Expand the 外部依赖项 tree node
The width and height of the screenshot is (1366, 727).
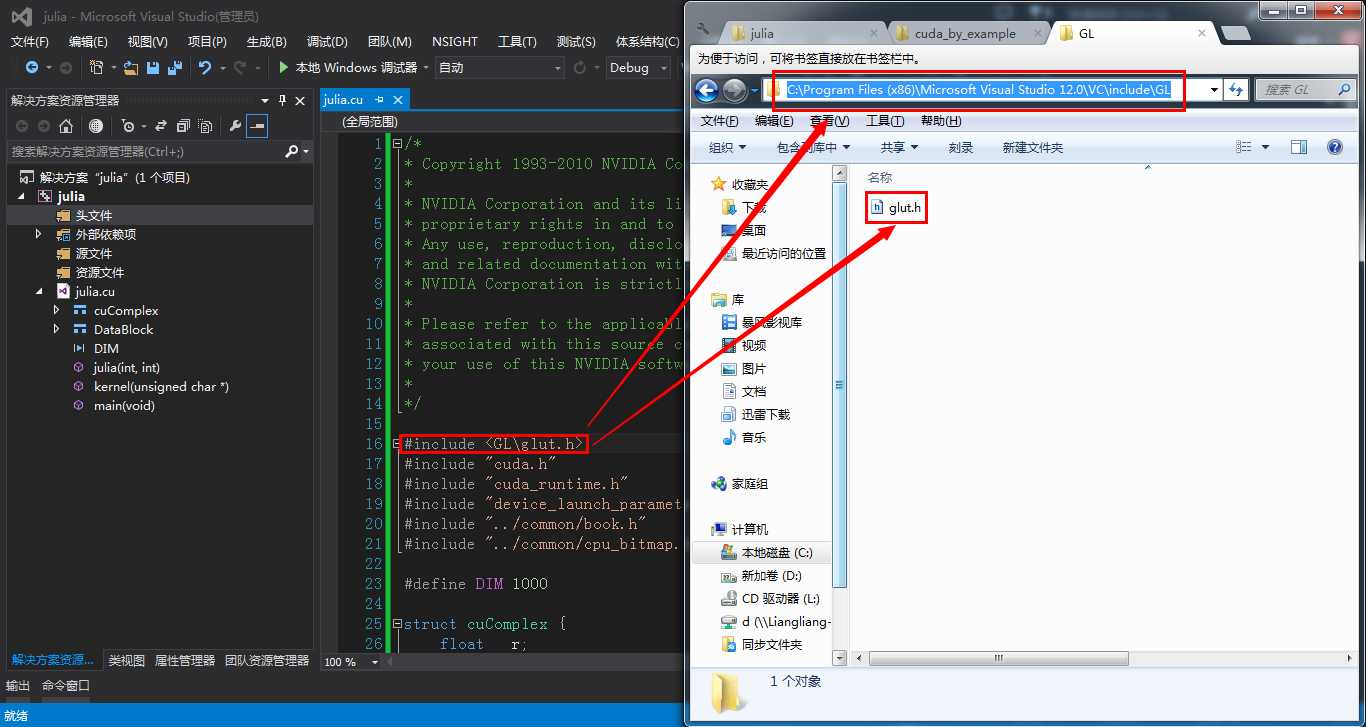click(x=39, y=234)
